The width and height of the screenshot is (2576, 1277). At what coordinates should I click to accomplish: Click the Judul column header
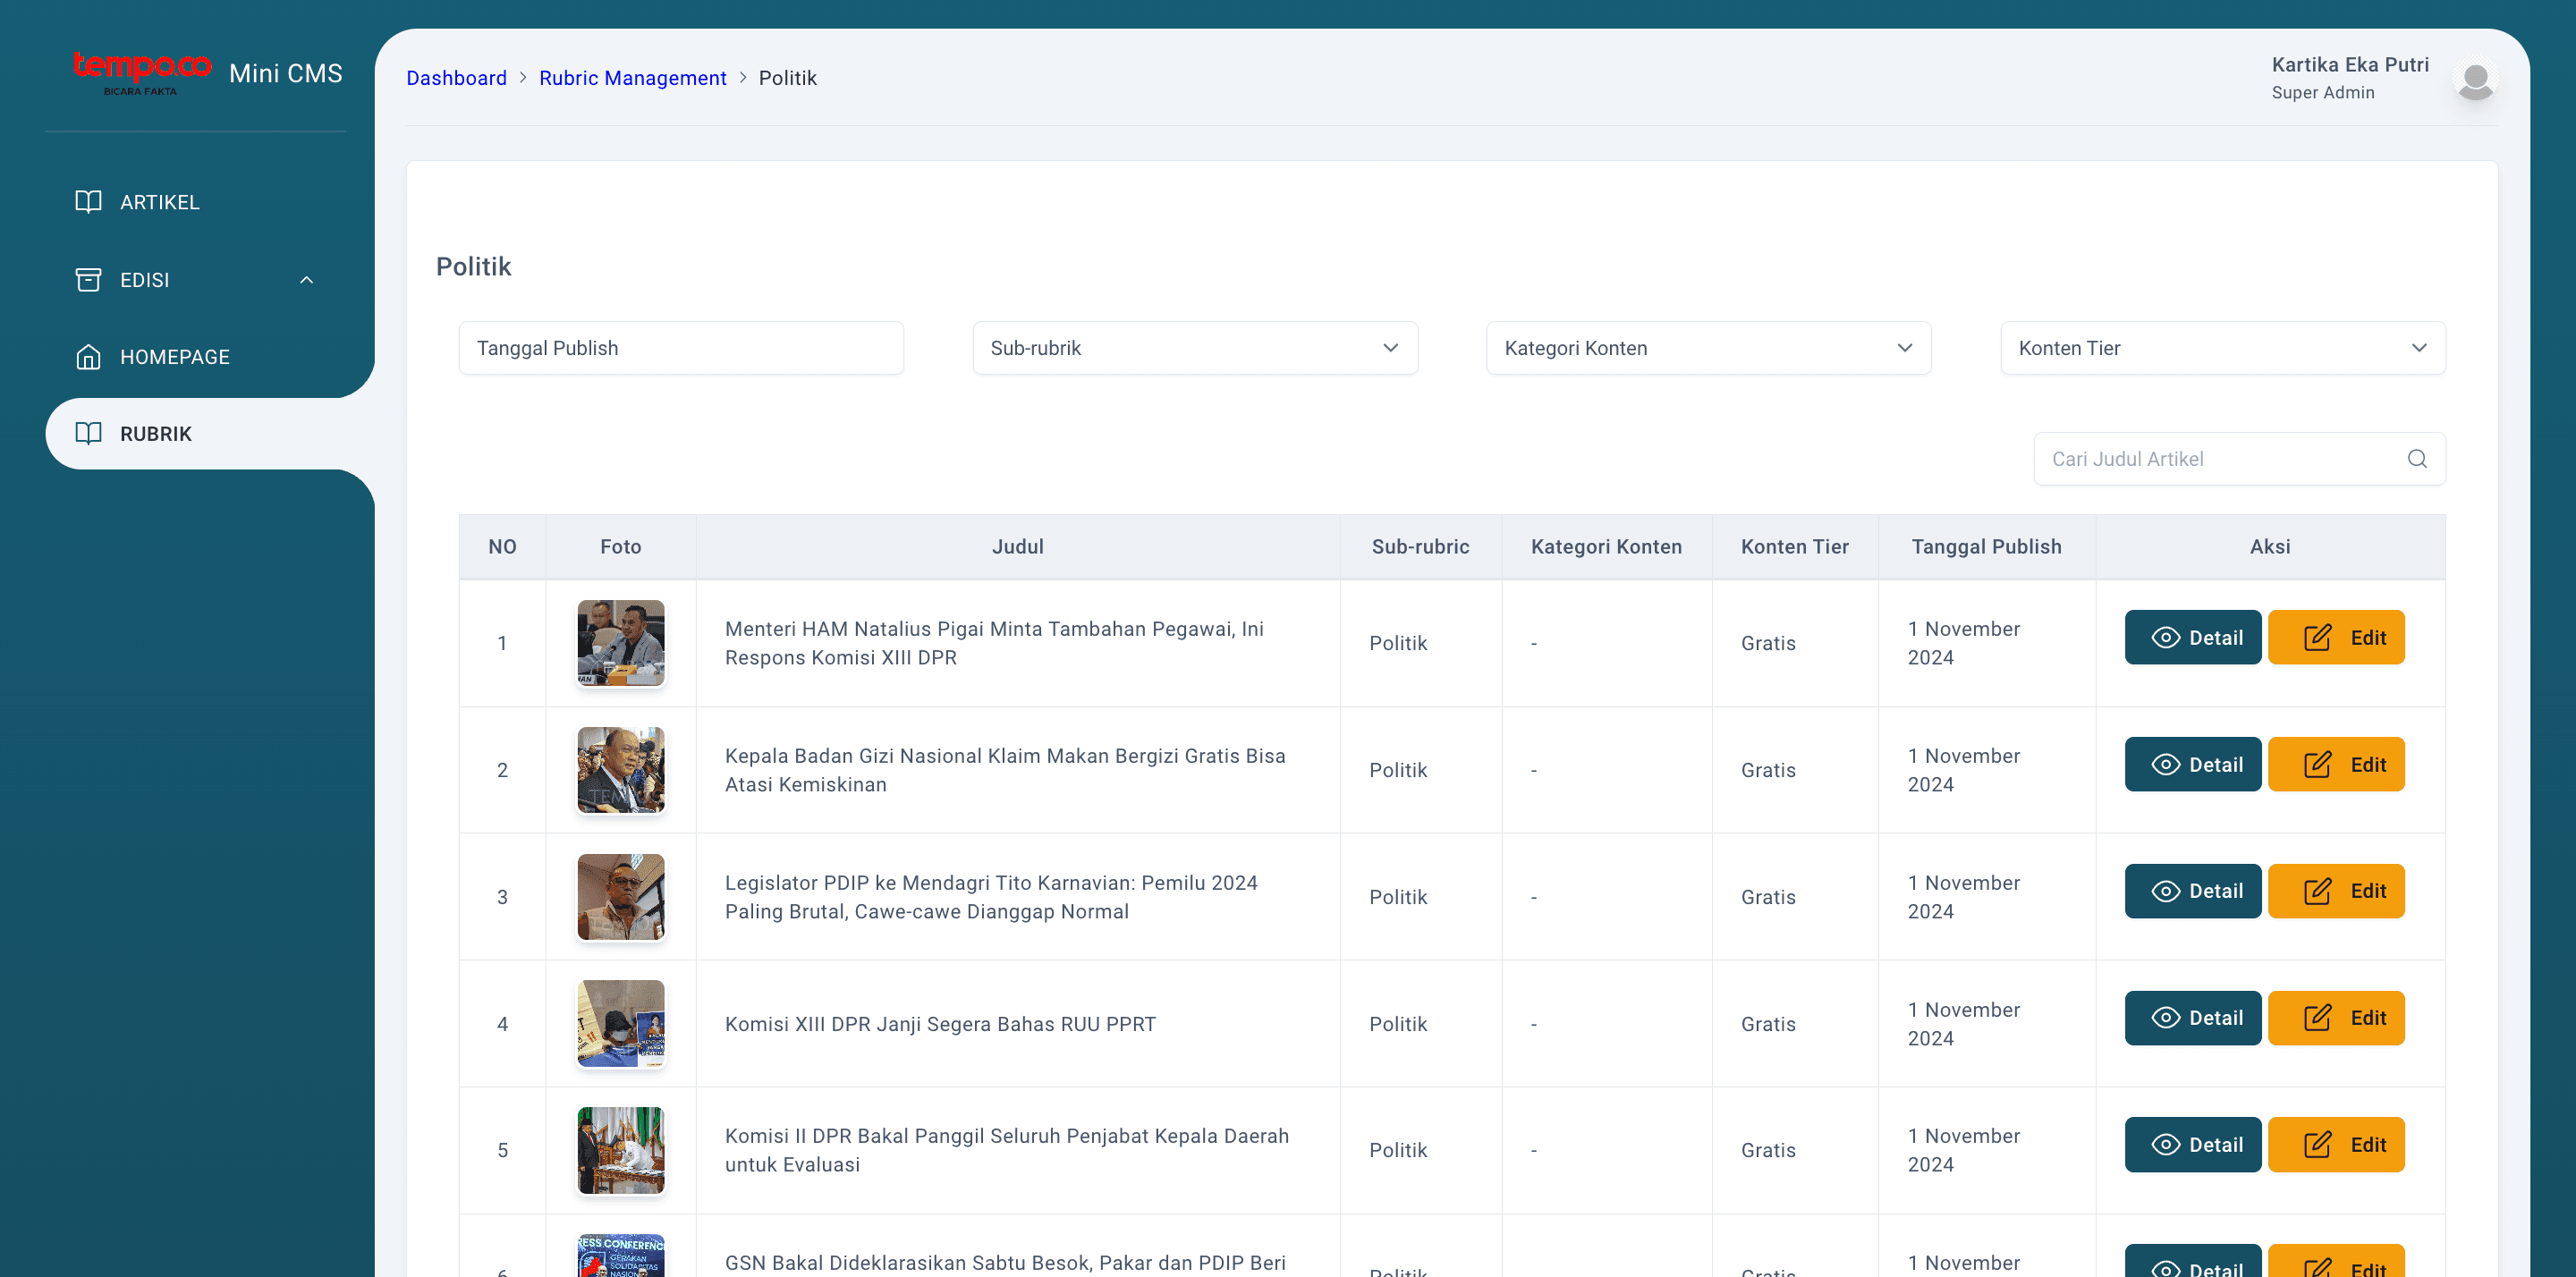click(1018, 547)
